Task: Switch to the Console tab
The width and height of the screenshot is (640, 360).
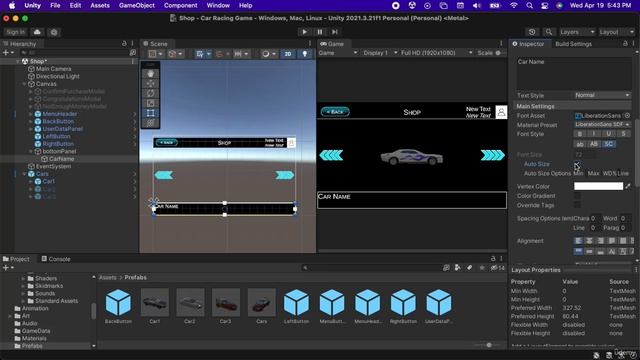Action: (56, 259)
